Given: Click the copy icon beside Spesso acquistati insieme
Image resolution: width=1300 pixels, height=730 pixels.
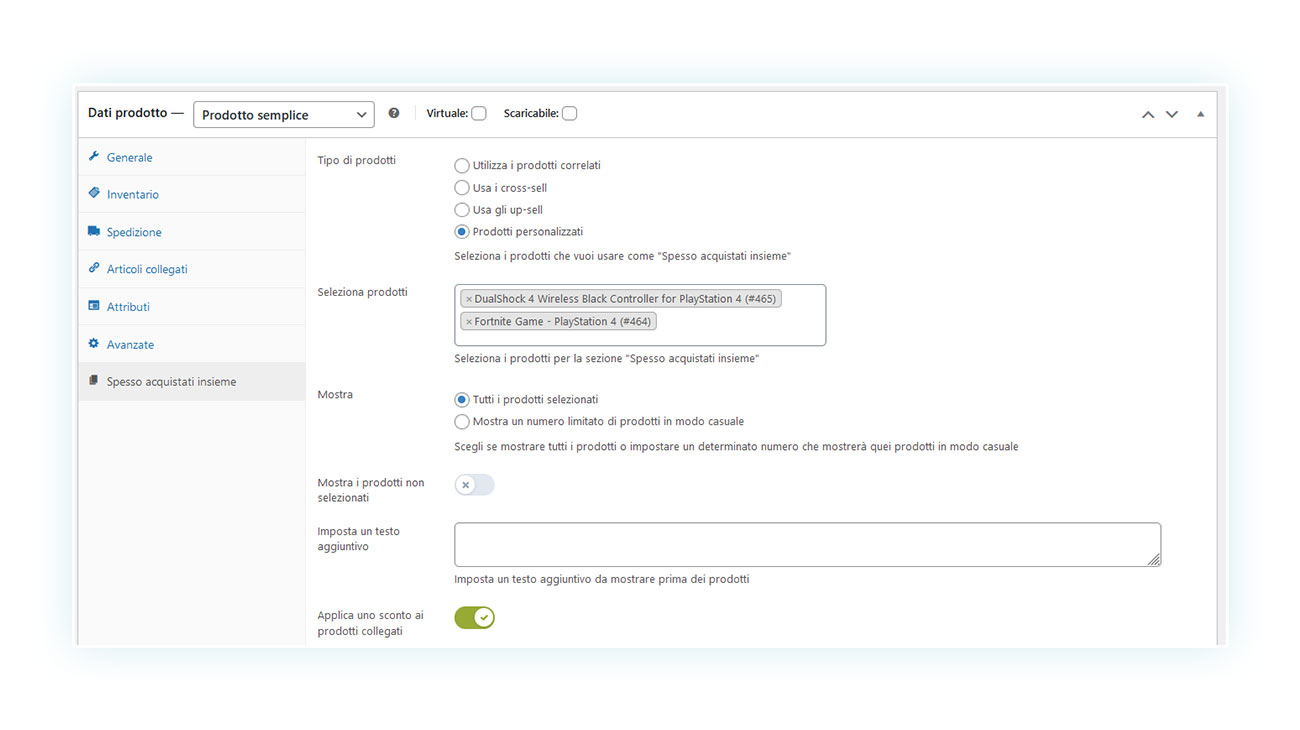Looking at the screenshot, I should coord(94,381).
